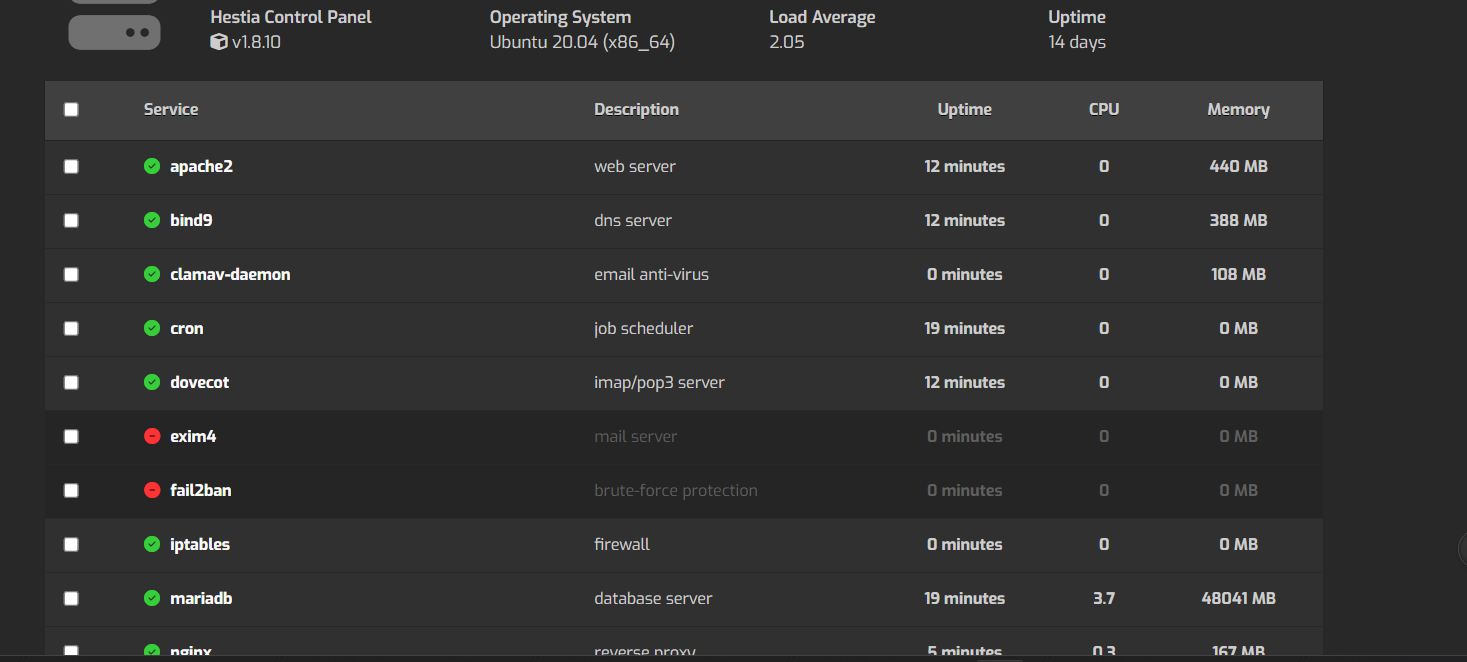Check the cron row checkbox
This screenshot has height=662, width=1467.
click(x=71, y=329)
